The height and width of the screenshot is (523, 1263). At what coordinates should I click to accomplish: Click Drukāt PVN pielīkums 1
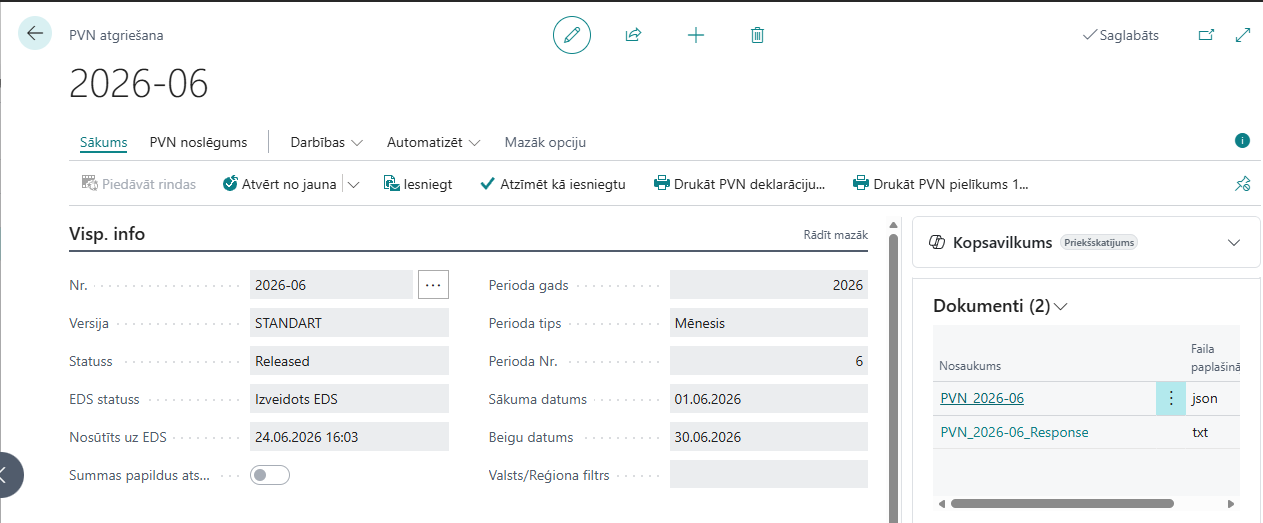(x=940, y=184)
